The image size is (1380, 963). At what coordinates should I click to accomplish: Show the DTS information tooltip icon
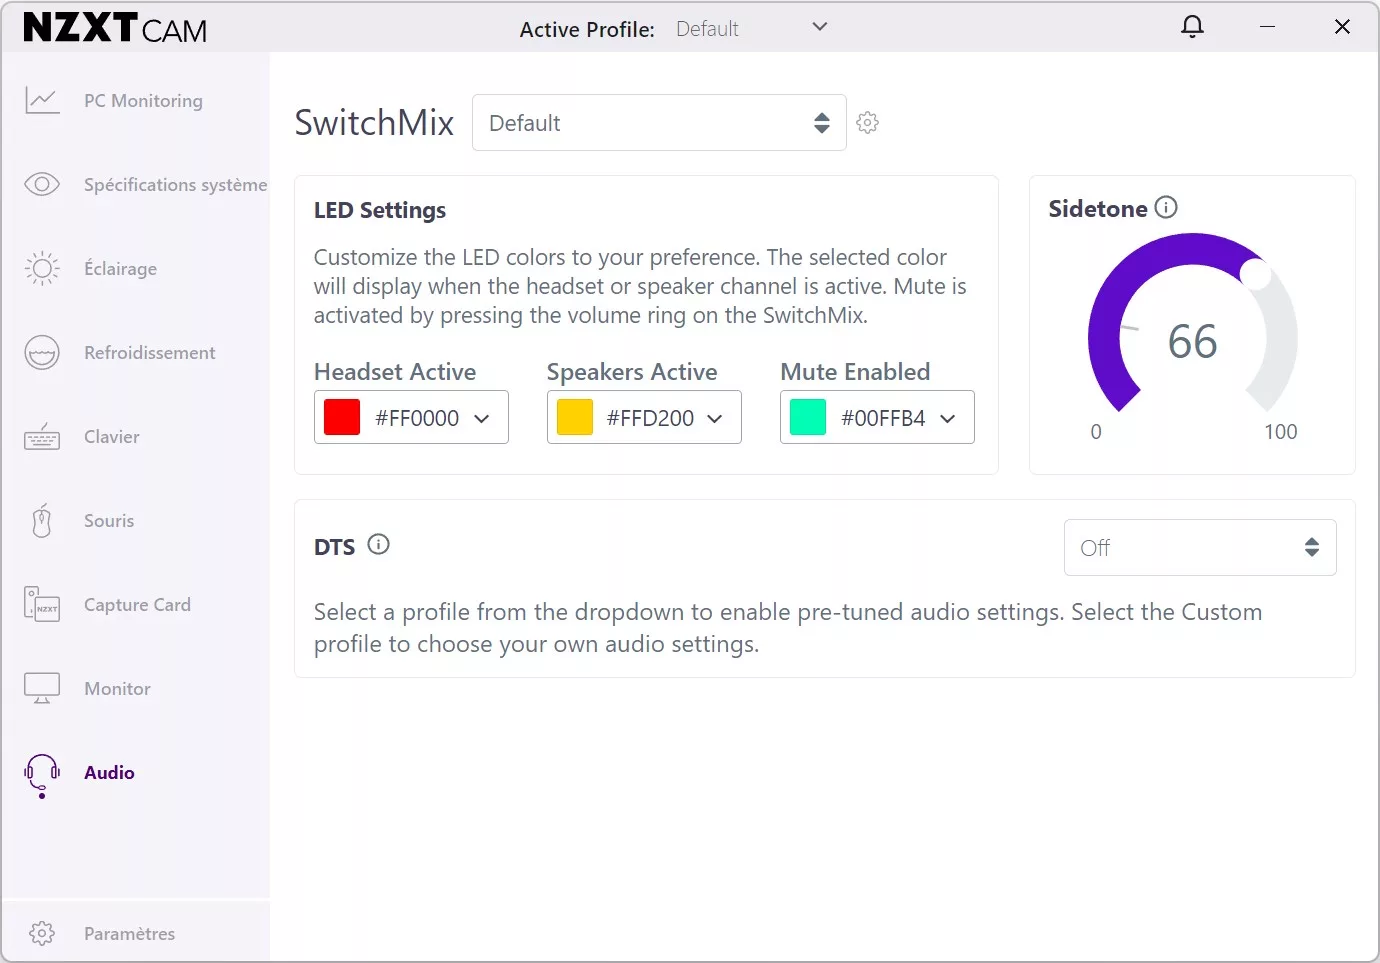point(378,545)
